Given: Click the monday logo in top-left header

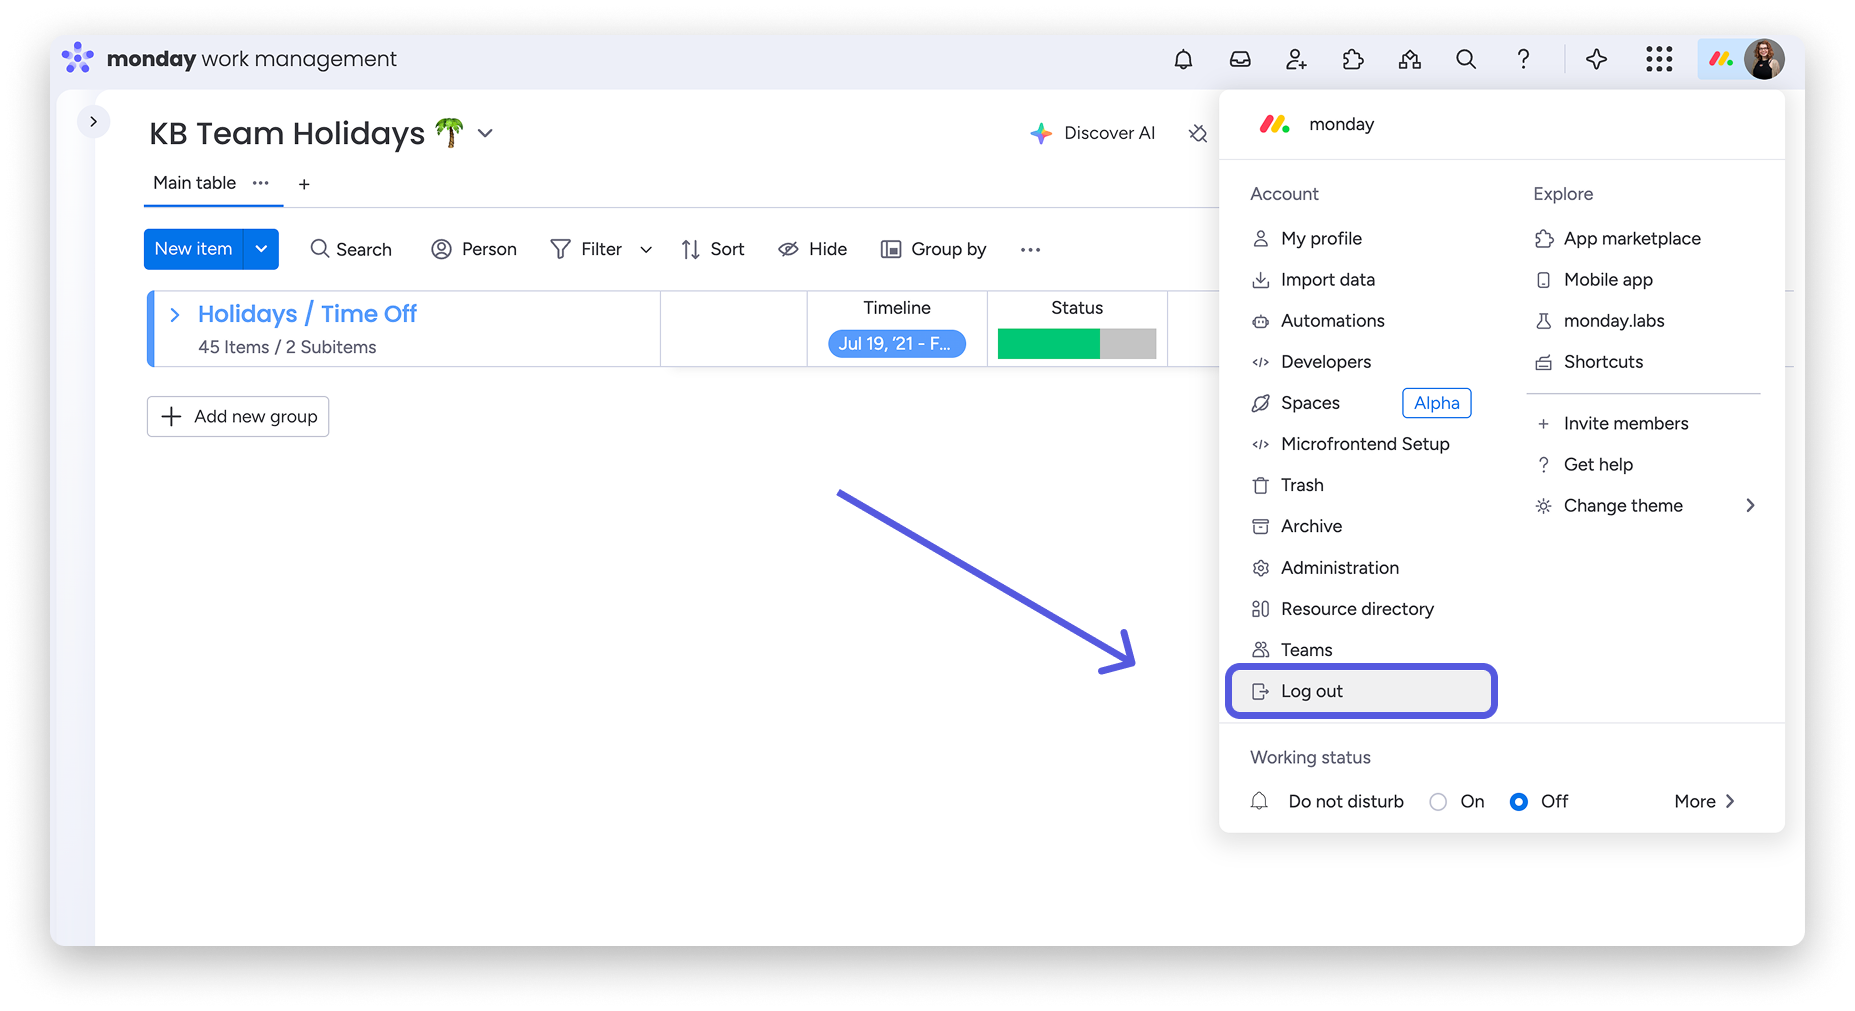Looking at the screenshot, I should (78, 58).
